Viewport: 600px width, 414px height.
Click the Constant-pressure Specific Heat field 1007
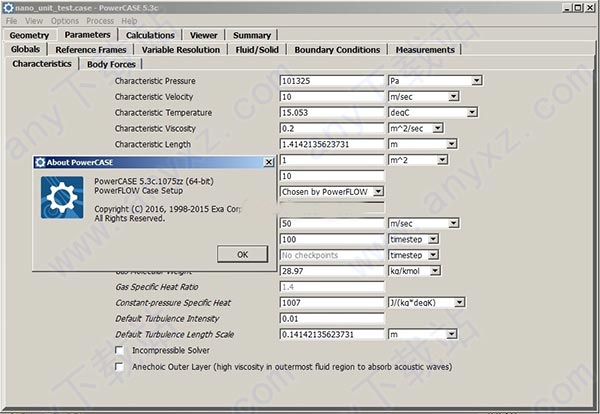click(332, 303)
